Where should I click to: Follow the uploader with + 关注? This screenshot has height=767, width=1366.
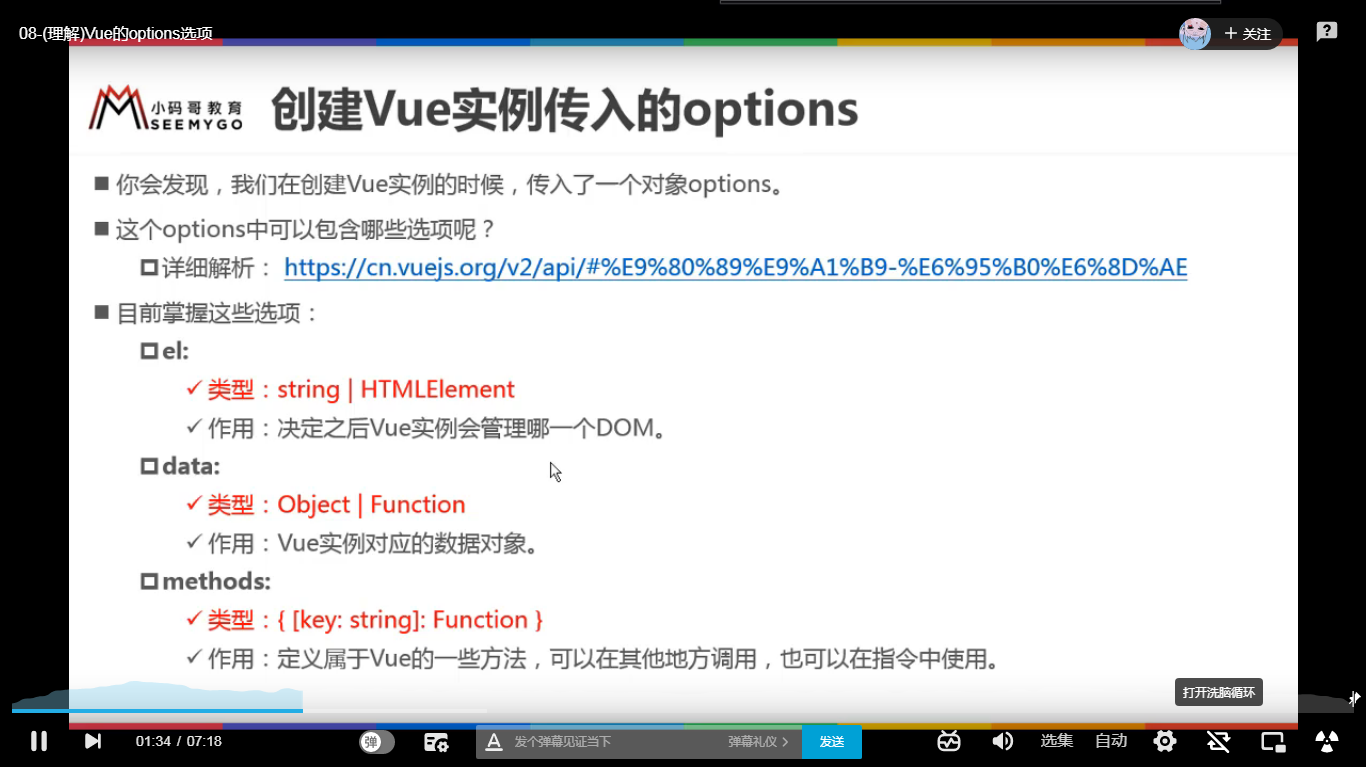(x=1248, y=34)
